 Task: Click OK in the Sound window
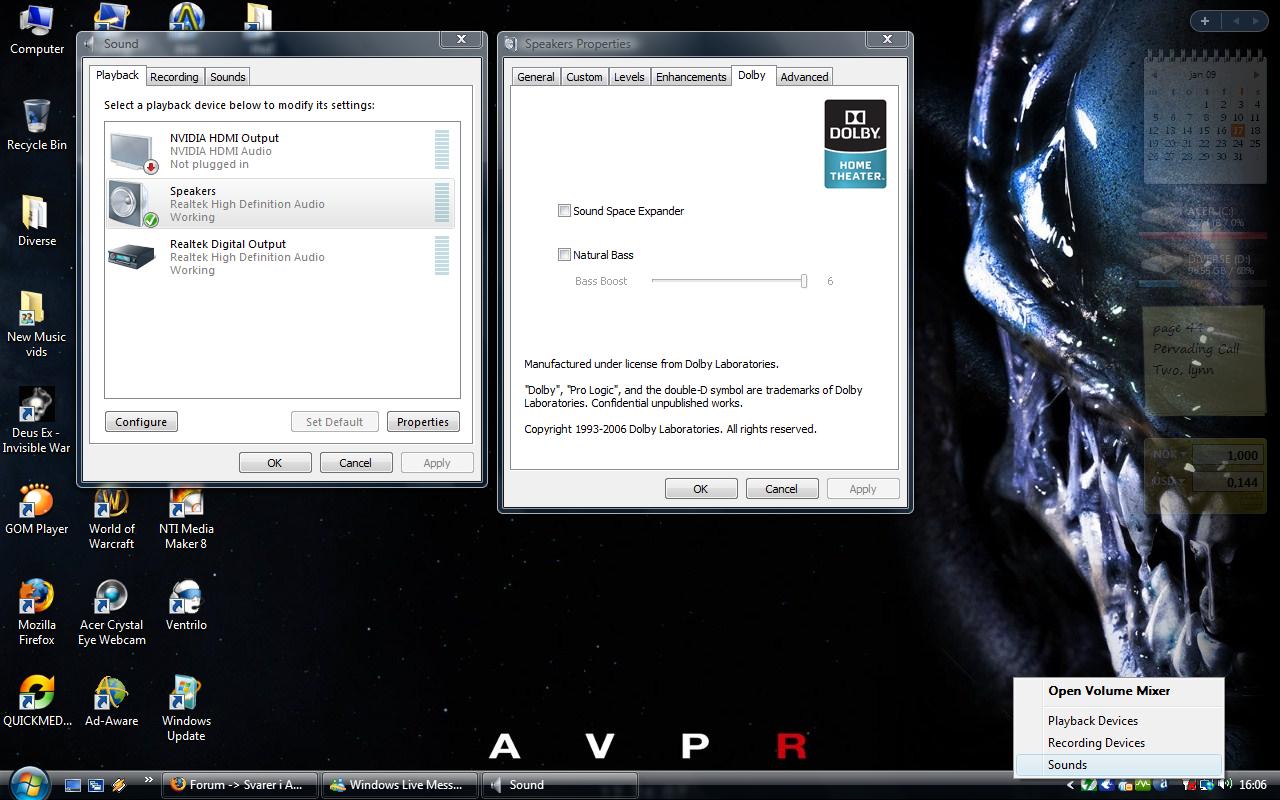[x=275, y=463]
